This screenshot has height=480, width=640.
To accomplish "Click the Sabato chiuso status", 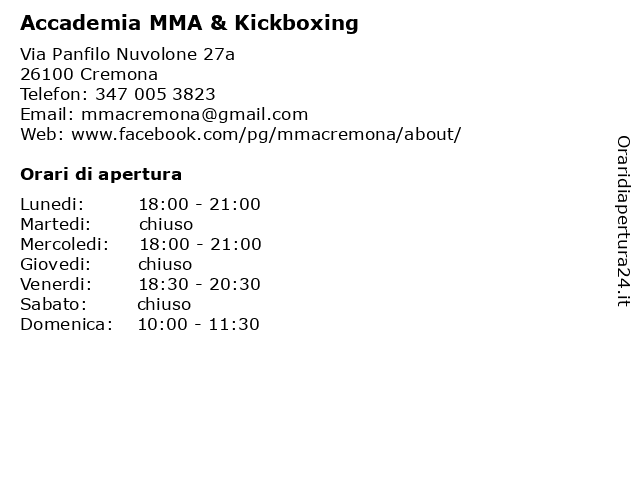I will pyautogui.click(x=164, y=304).
